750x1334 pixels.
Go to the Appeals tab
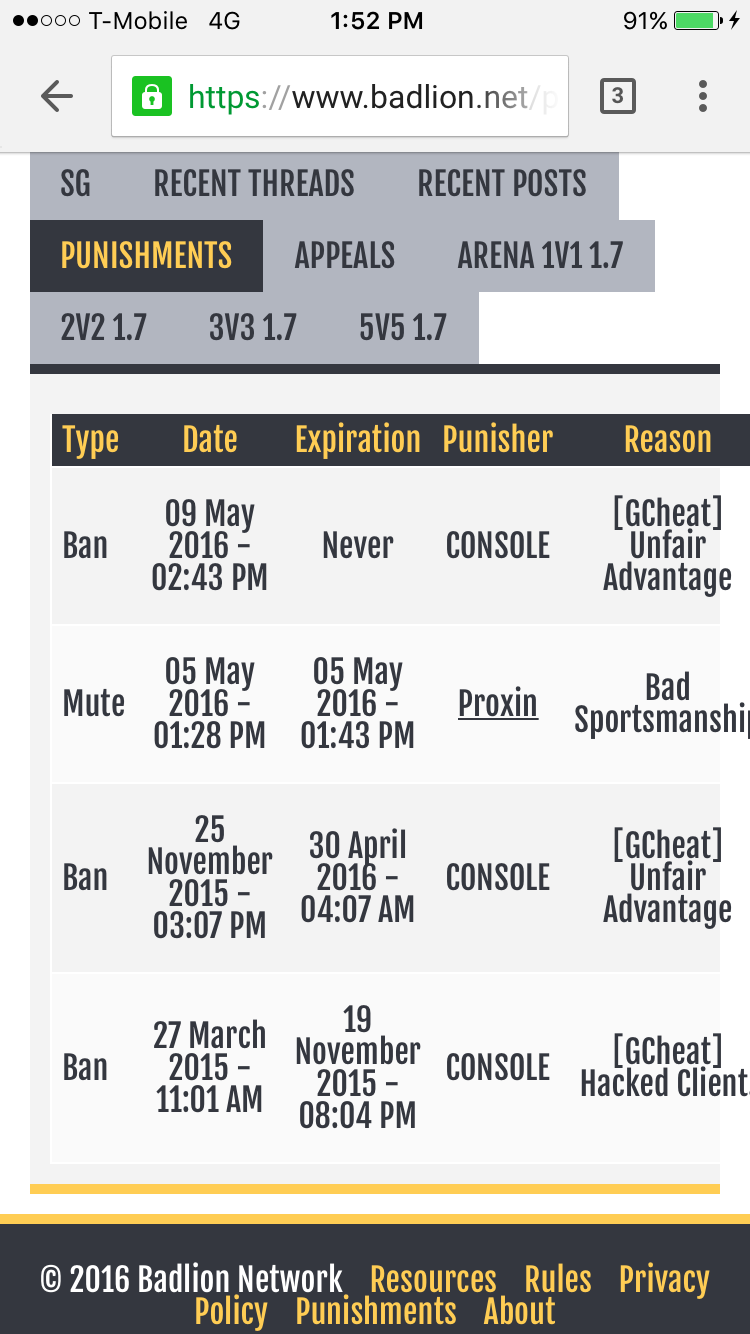tap(345, 256)
